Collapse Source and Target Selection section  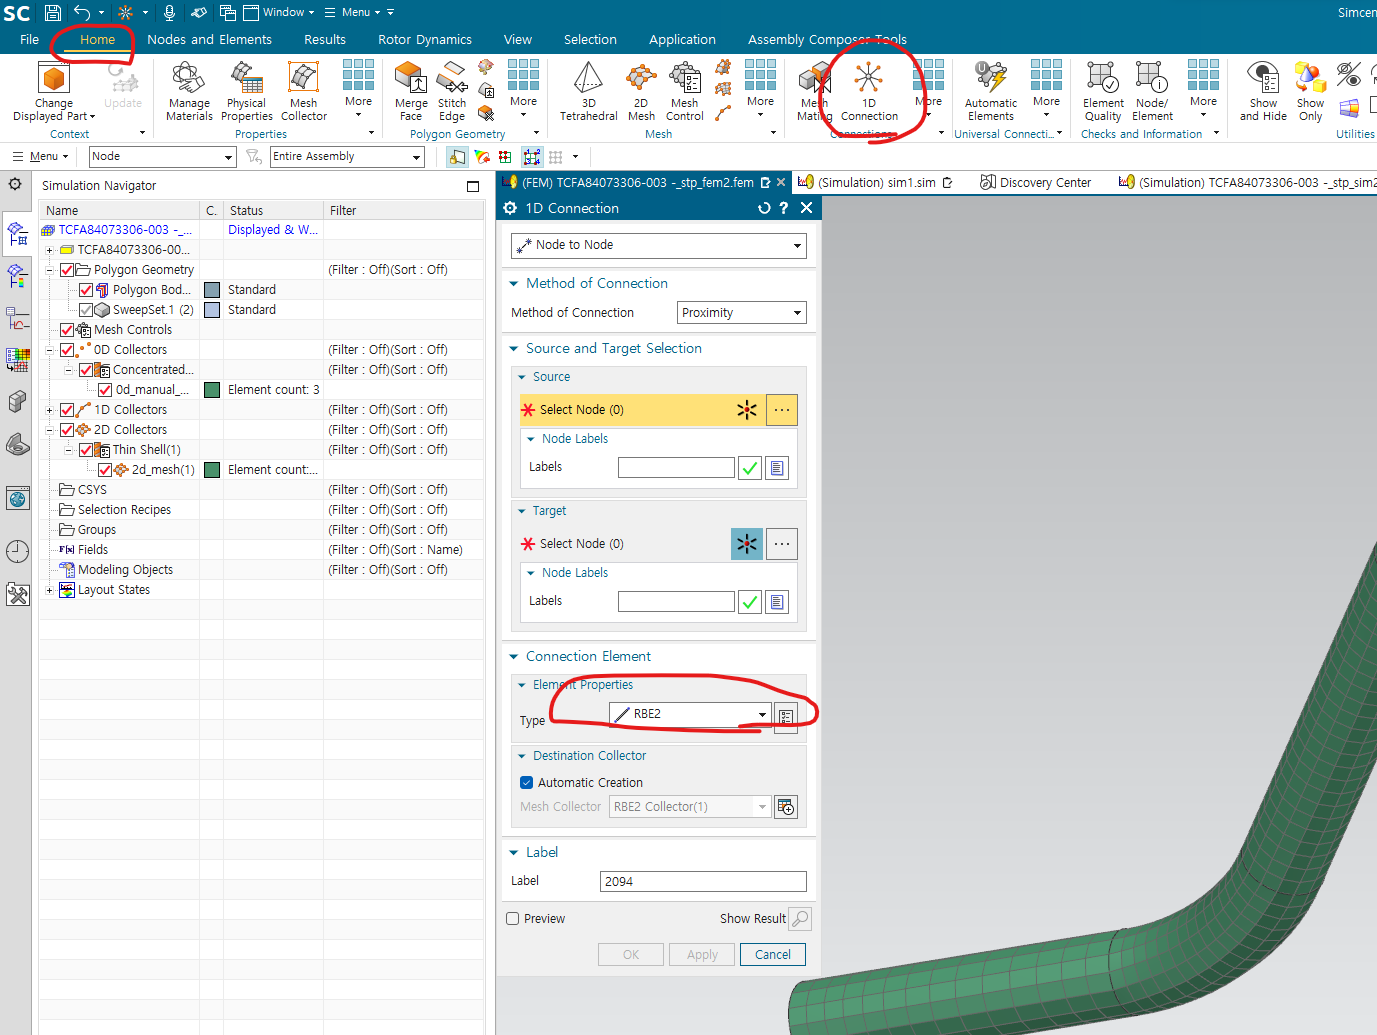(514, 349)
